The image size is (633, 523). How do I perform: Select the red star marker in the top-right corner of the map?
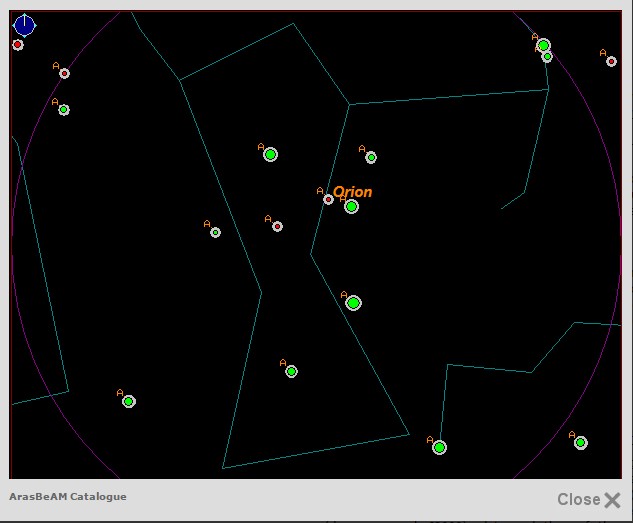[611, 61]
